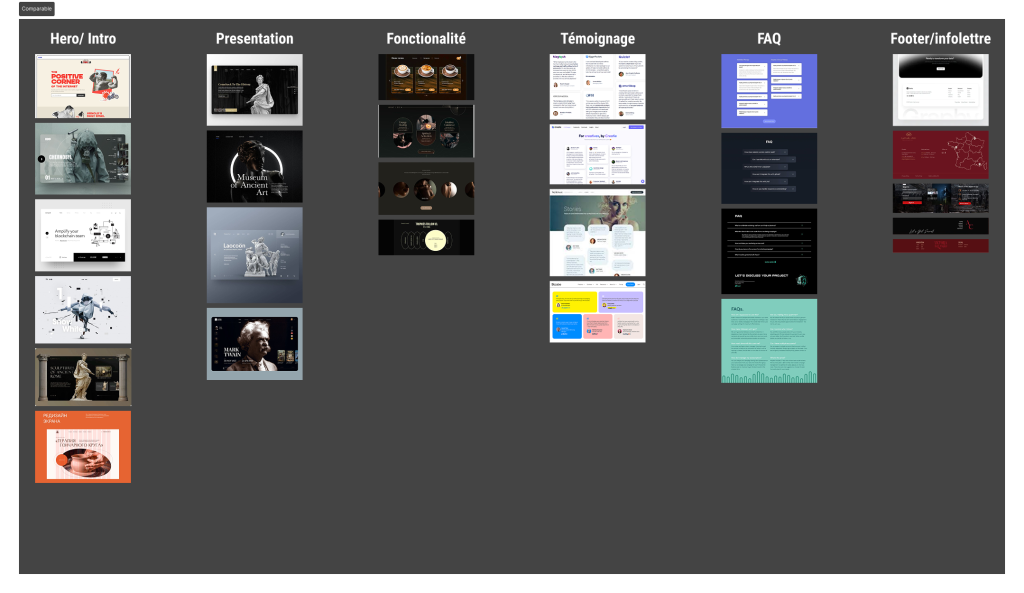
Task: Click the FAQ heading text
Action: click(768, 39)
